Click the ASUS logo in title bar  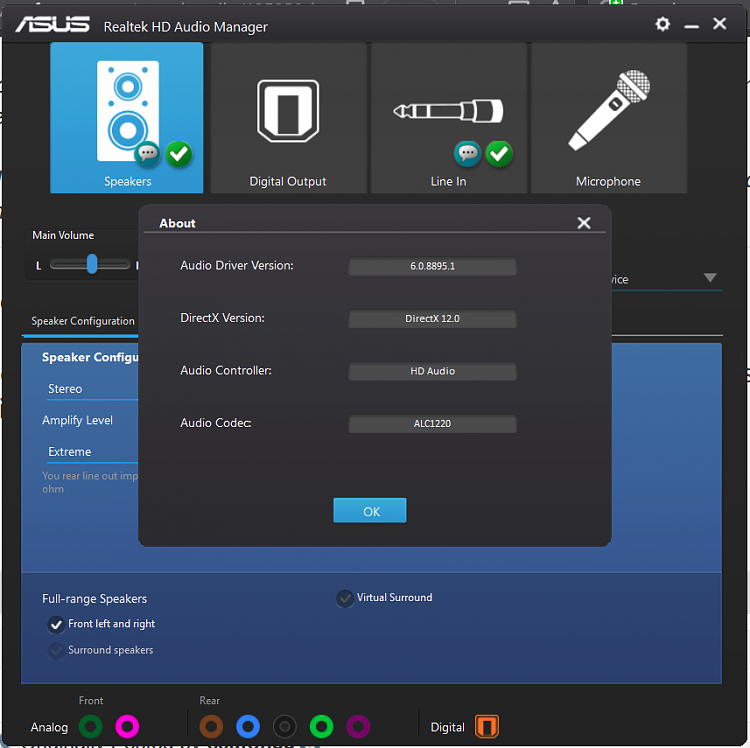point(52,24)
